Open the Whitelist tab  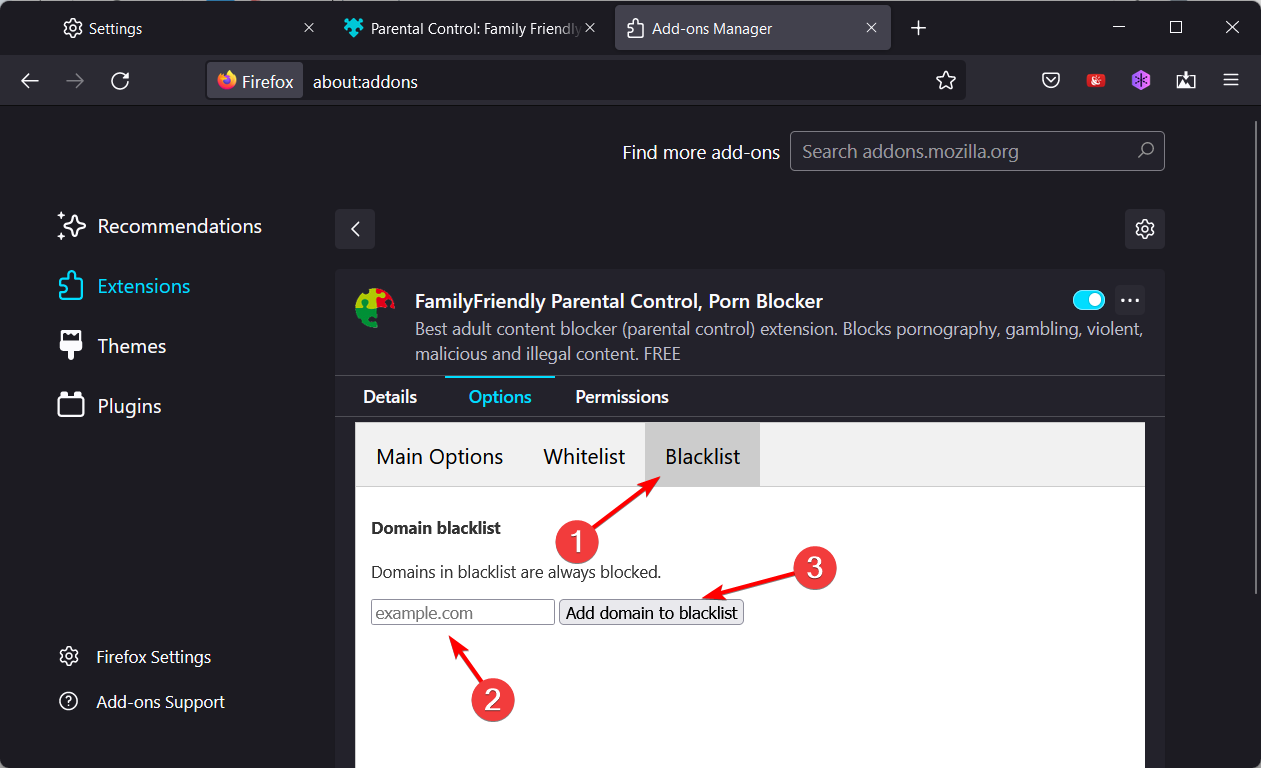(x=584, y=457)
